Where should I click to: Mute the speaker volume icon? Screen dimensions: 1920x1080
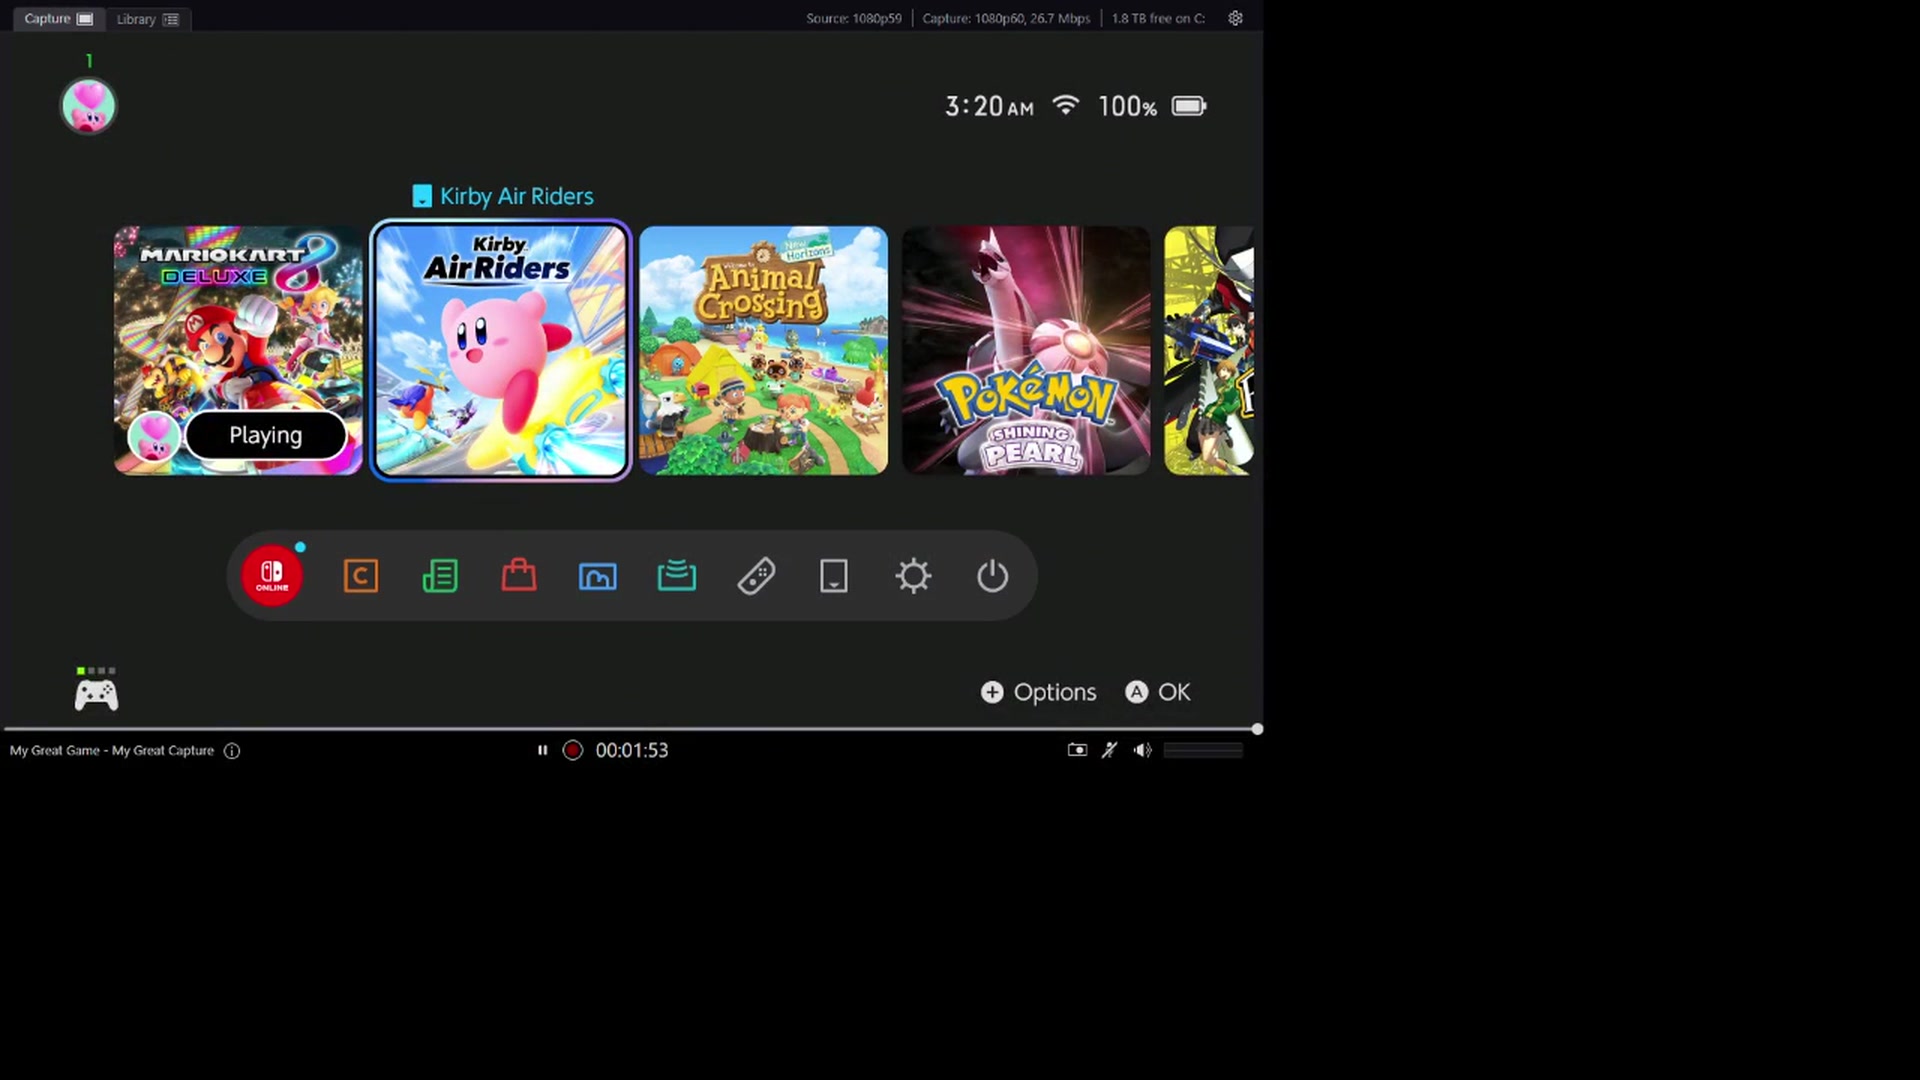click(x=1142, y=750)
